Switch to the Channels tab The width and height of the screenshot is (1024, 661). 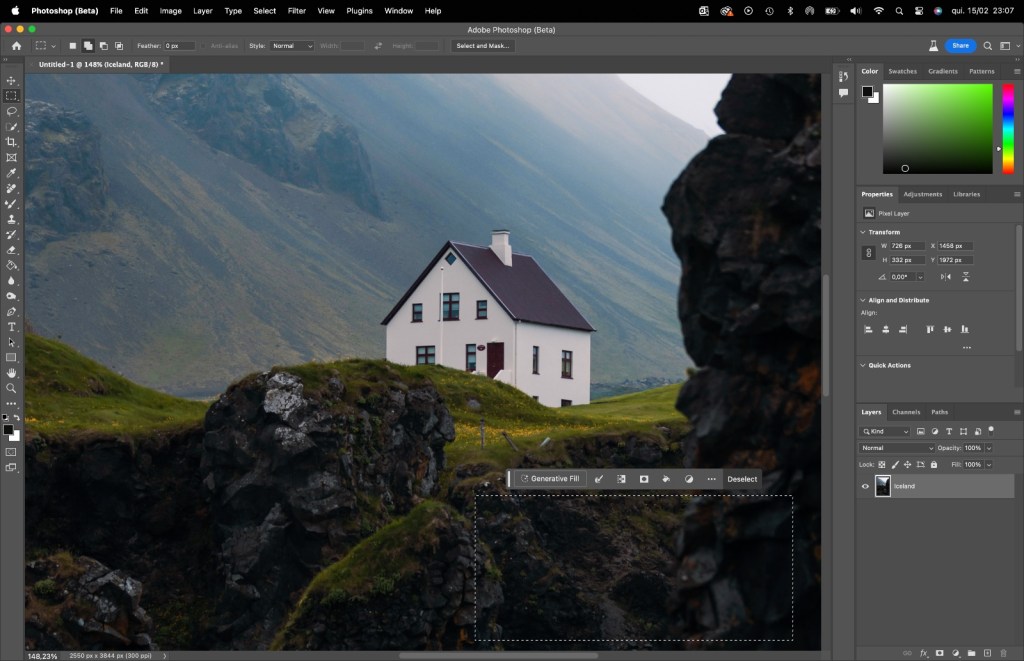pyautogui.click(x=906, y=412)
